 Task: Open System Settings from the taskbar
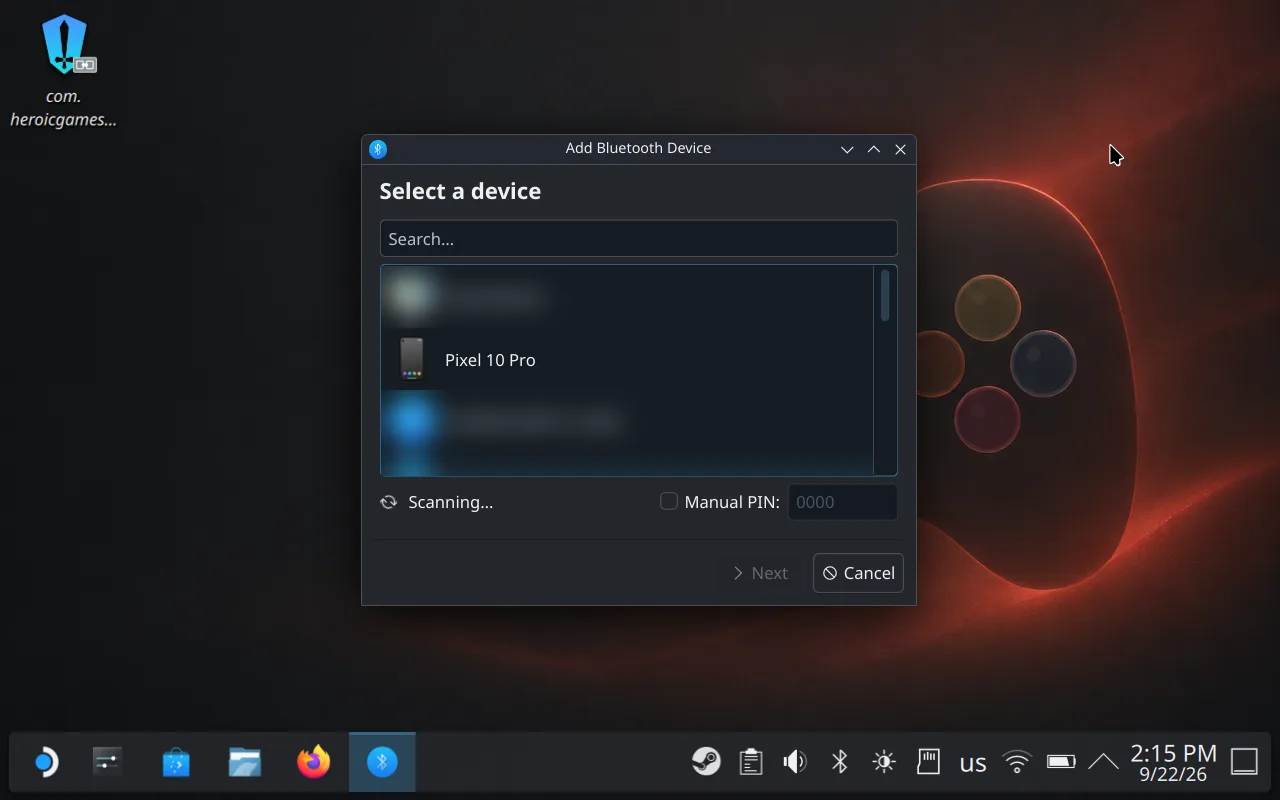[107, 763]
